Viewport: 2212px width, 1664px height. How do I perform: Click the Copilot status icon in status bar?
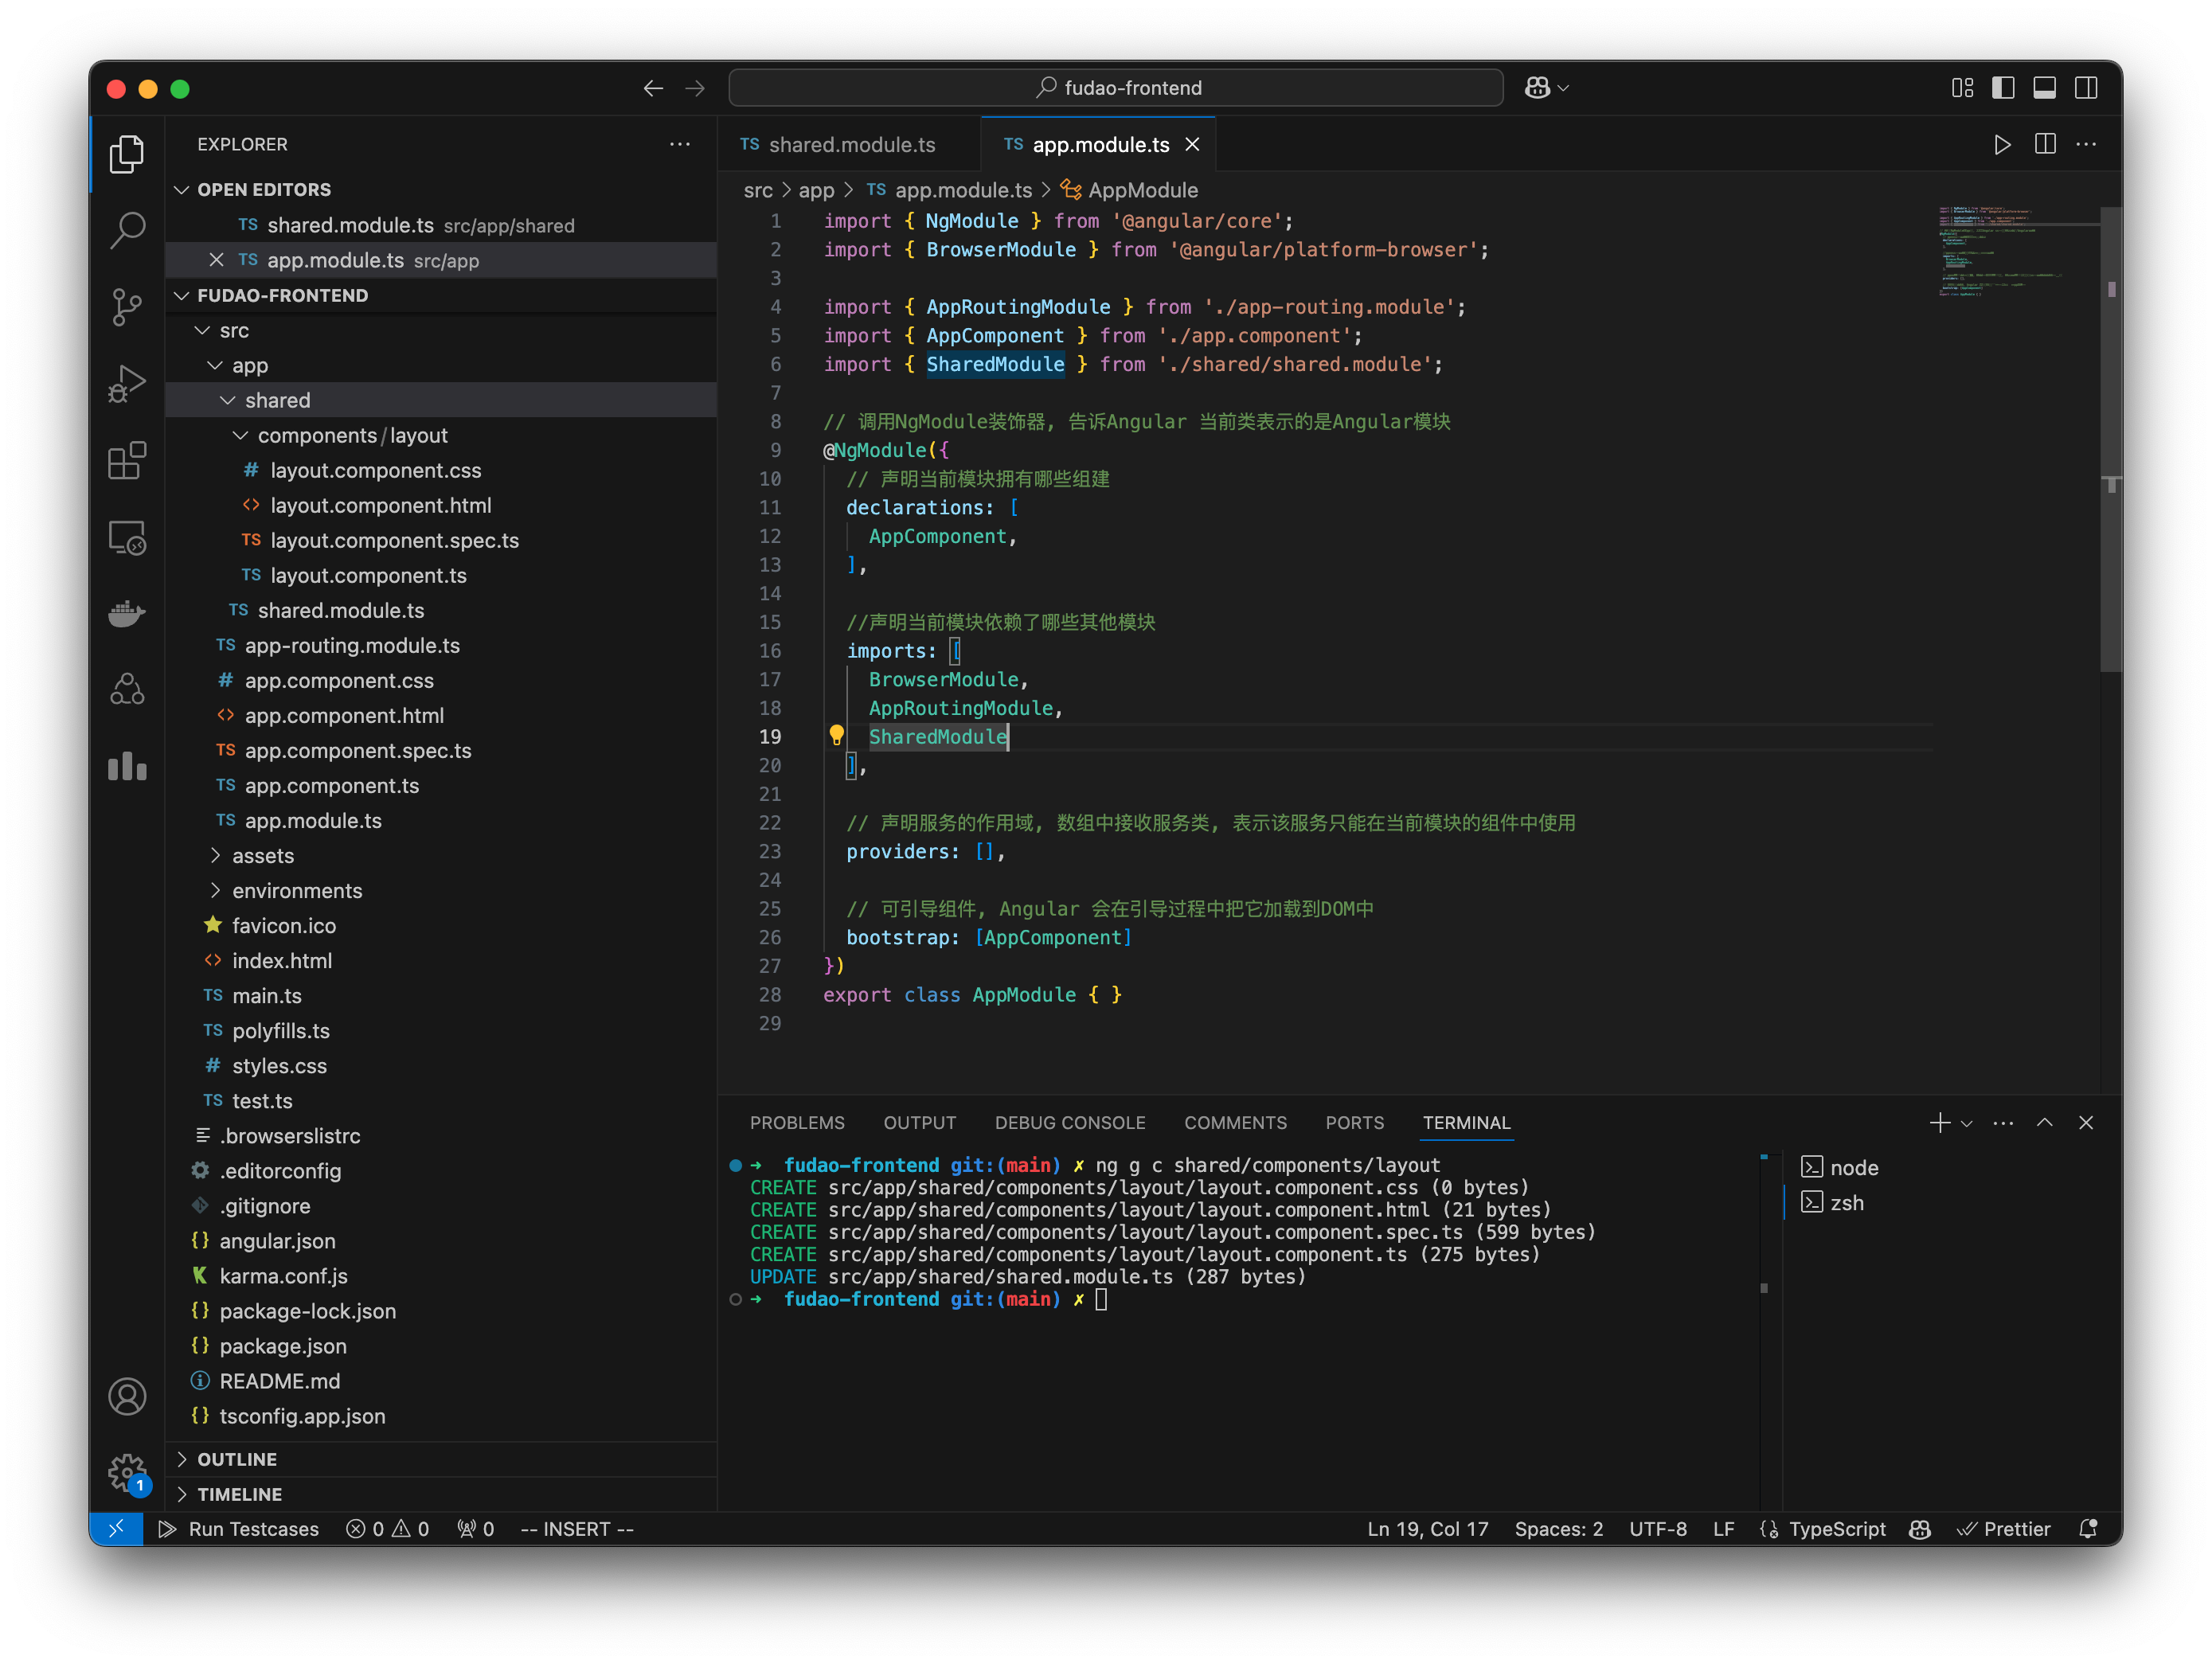(x=1920, y=1529)
